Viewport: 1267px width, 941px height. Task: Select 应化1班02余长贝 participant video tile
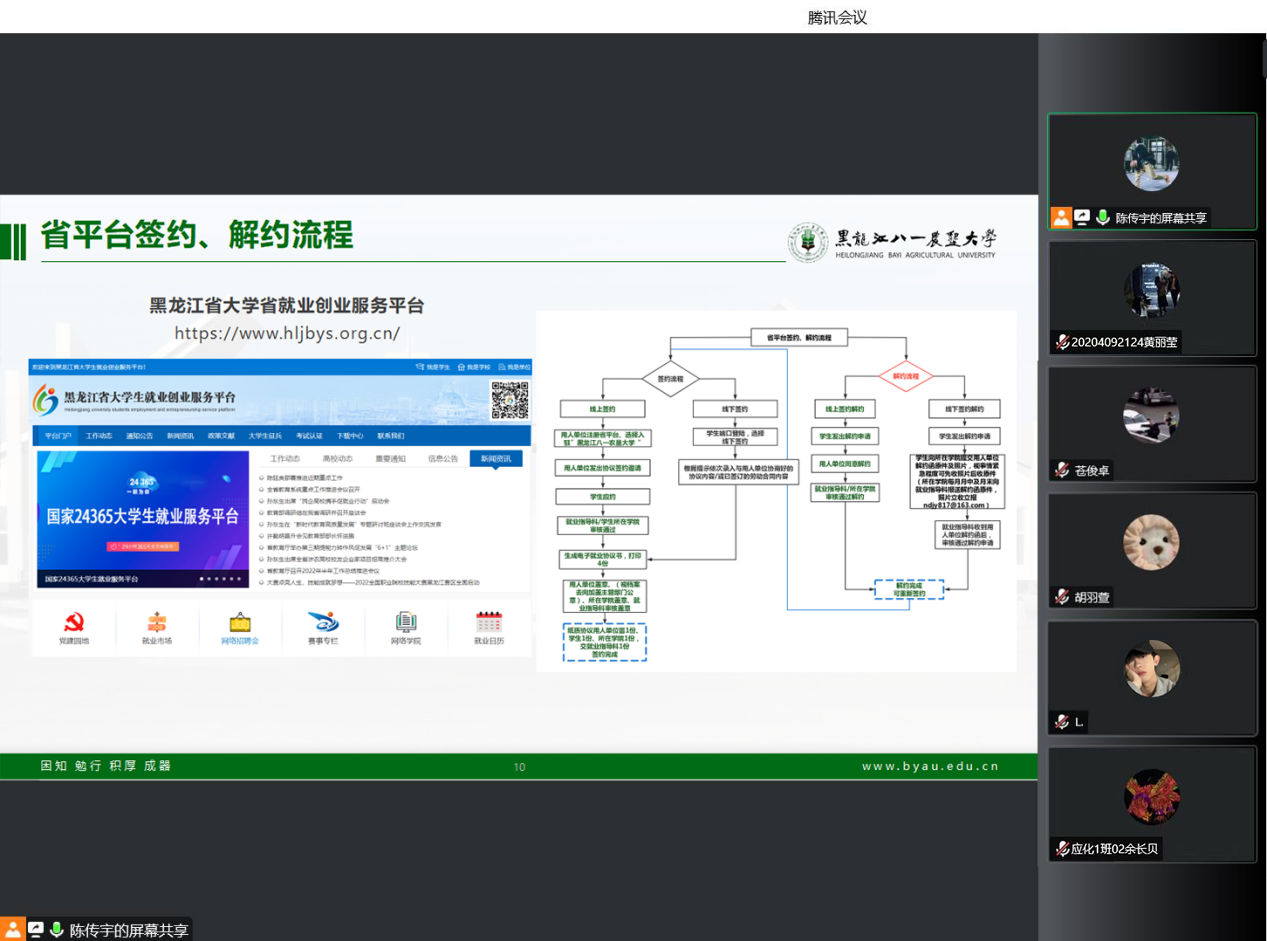[x=1151, y=804]
